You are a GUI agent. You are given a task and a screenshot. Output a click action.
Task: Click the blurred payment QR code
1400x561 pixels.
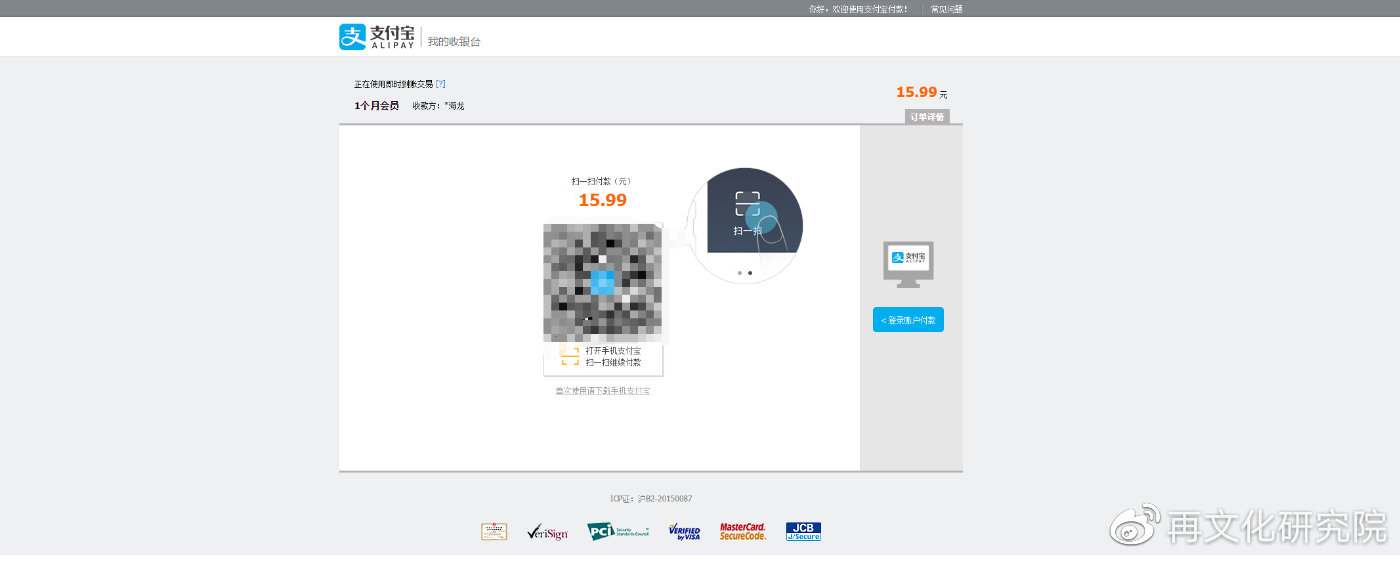(602, 282)
